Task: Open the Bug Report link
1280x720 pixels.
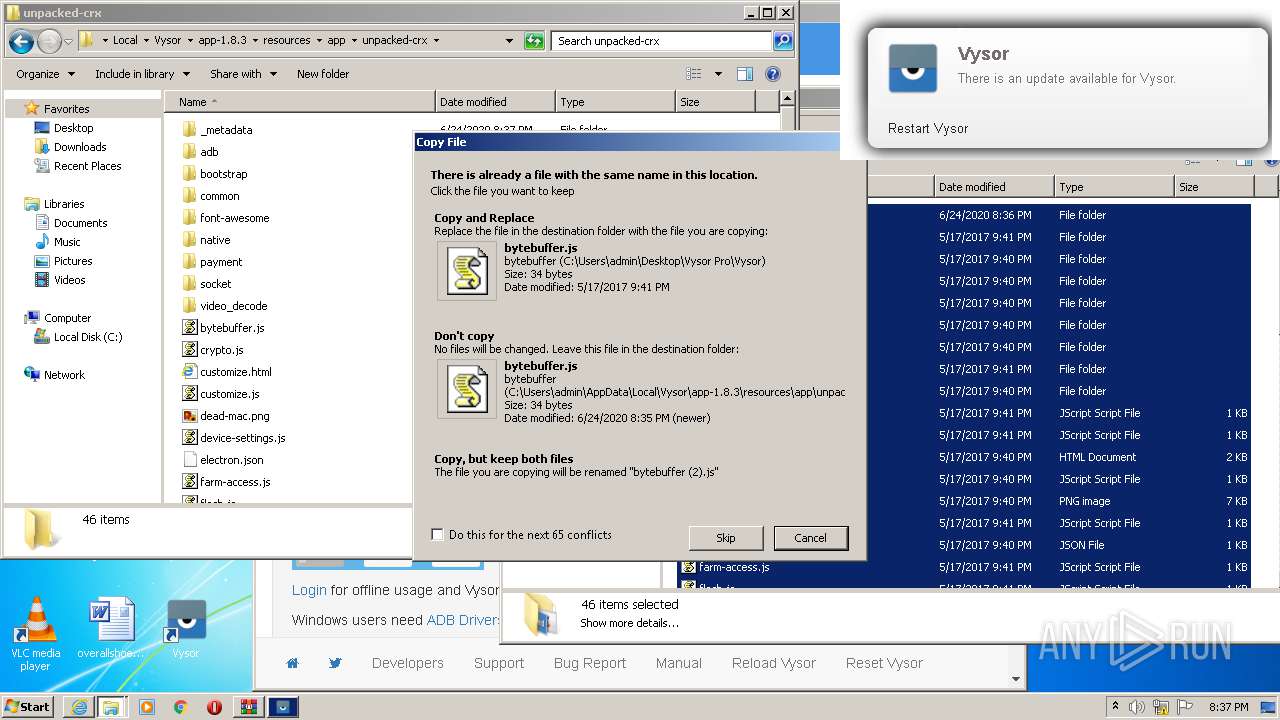Action: point(590,663)
